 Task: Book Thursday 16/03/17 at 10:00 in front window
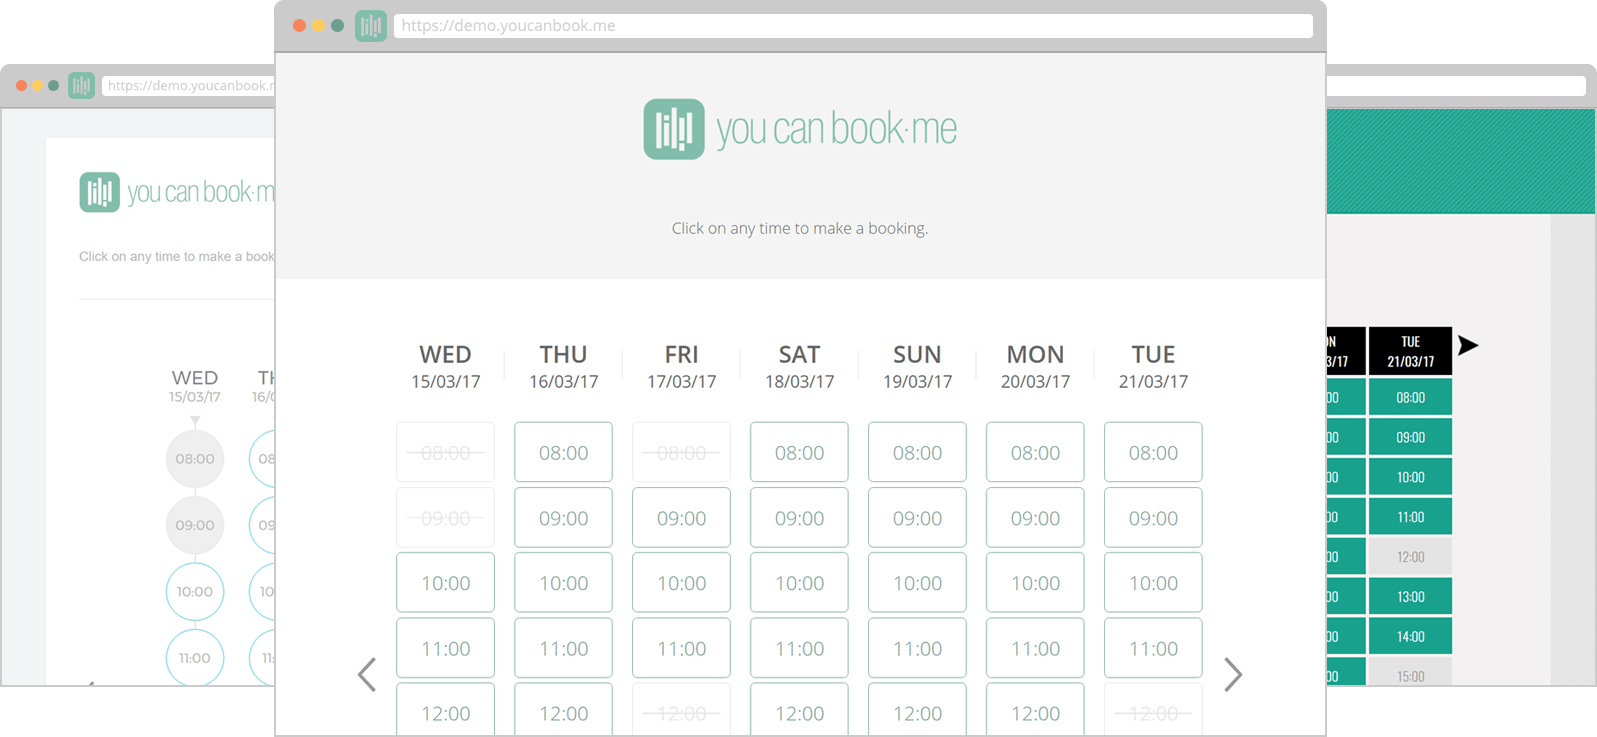pyautogui.click(x=564, y=583)
